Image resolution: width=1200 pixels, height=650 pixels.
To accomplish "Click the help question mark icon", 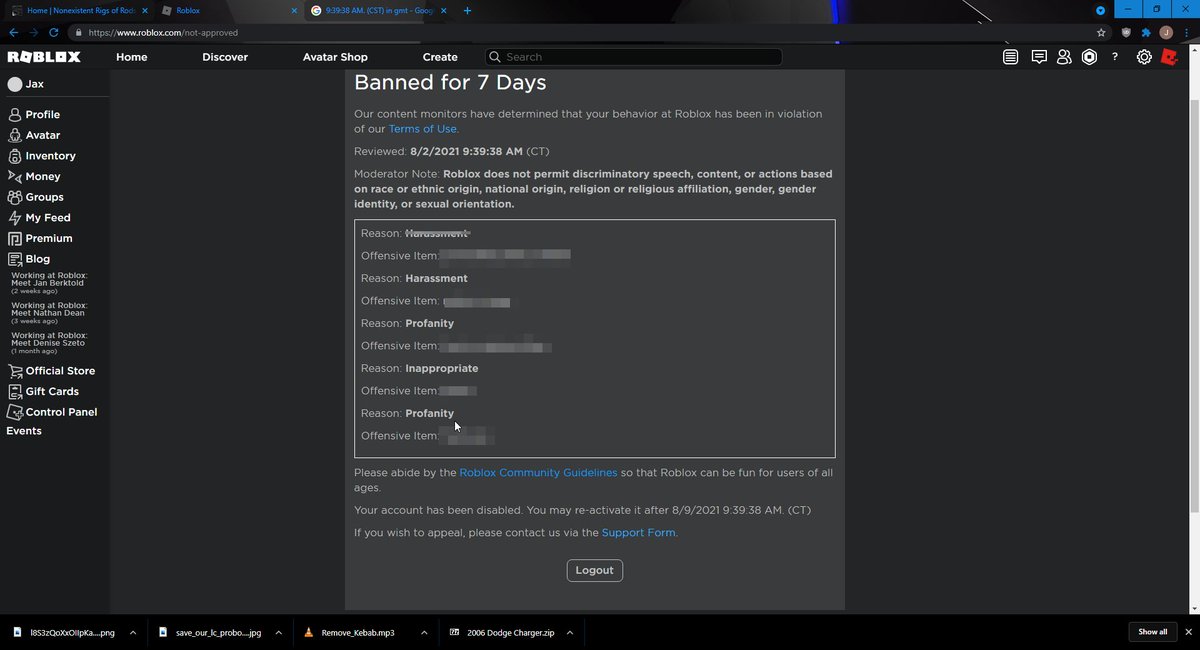I will click(1114, 57).
